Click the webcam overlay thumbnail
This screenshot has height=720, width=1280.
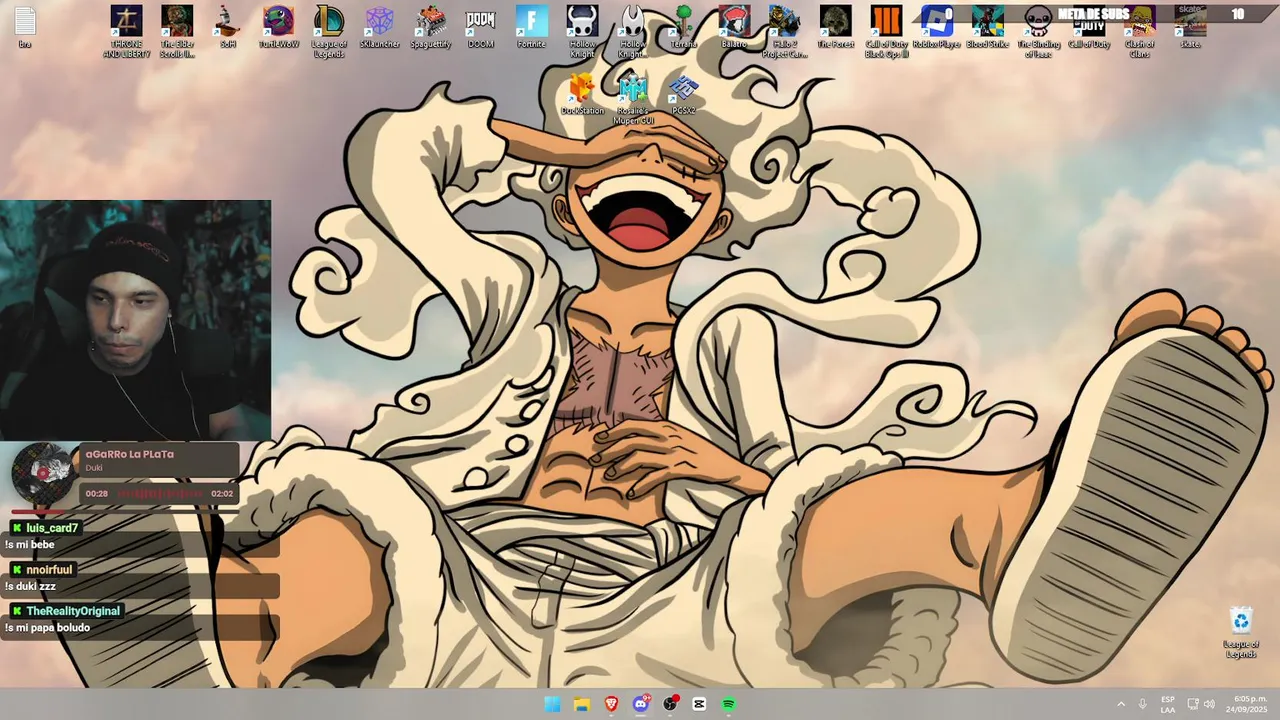pyautogui.click(x=135, y=320)
